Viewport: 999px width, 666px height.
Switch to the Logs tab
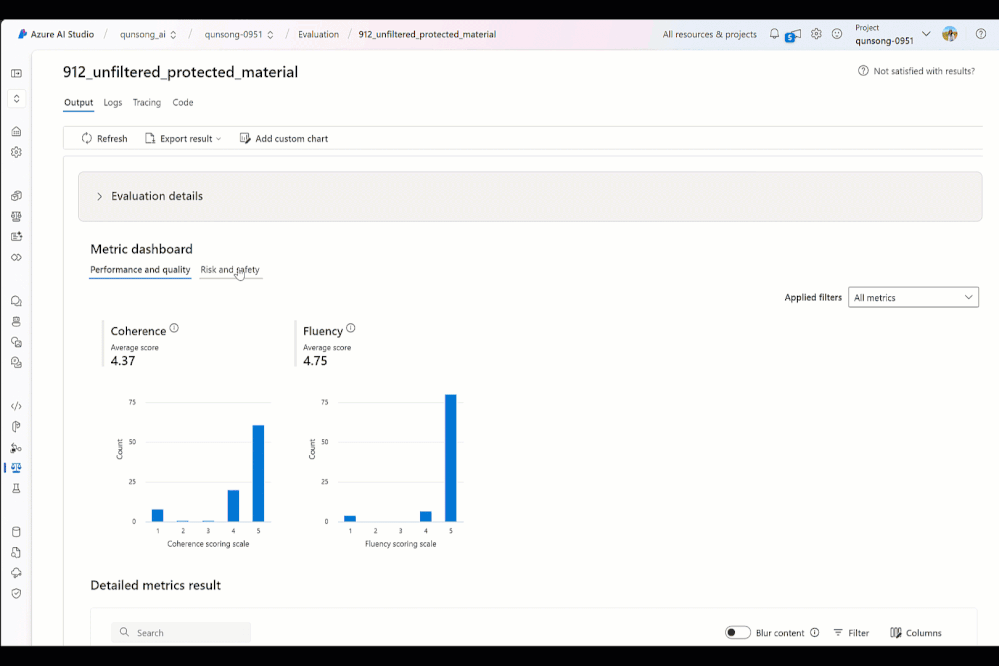tap(113, 103)
